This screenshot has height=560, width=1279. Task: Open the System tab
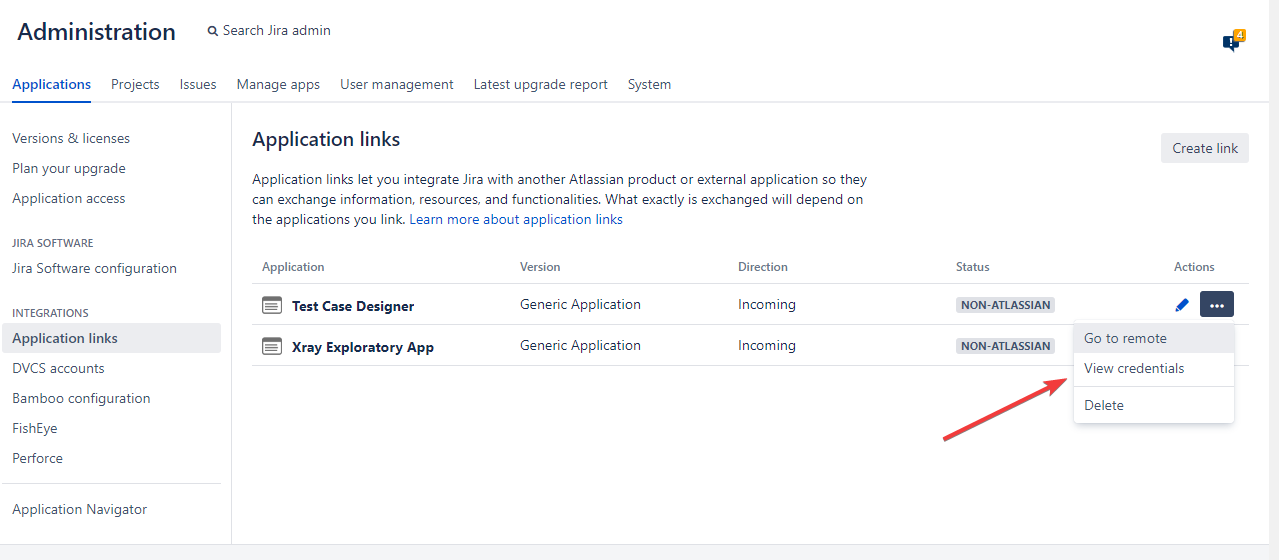(x=649, y=84)
